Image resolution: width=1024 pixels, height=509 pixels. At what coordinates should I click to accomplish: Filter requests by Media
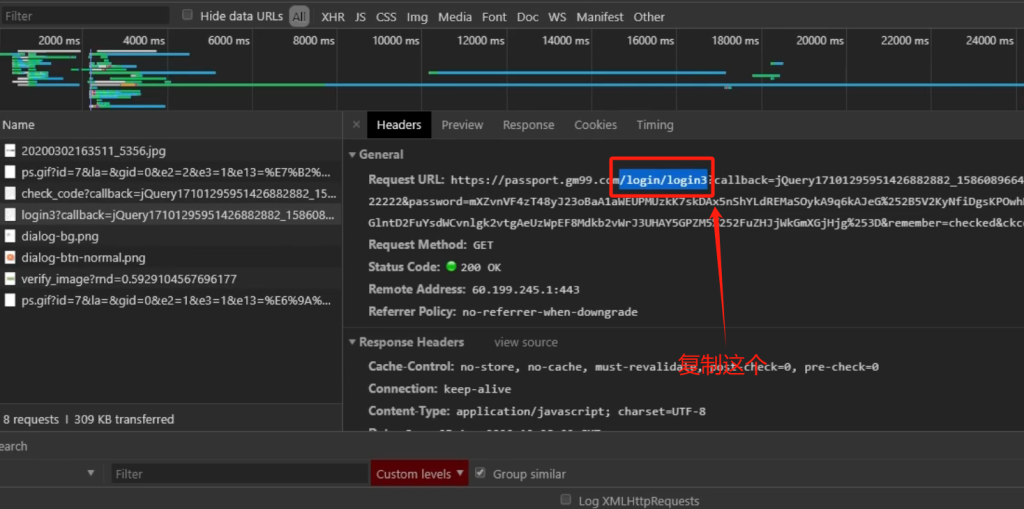(455, 17)
